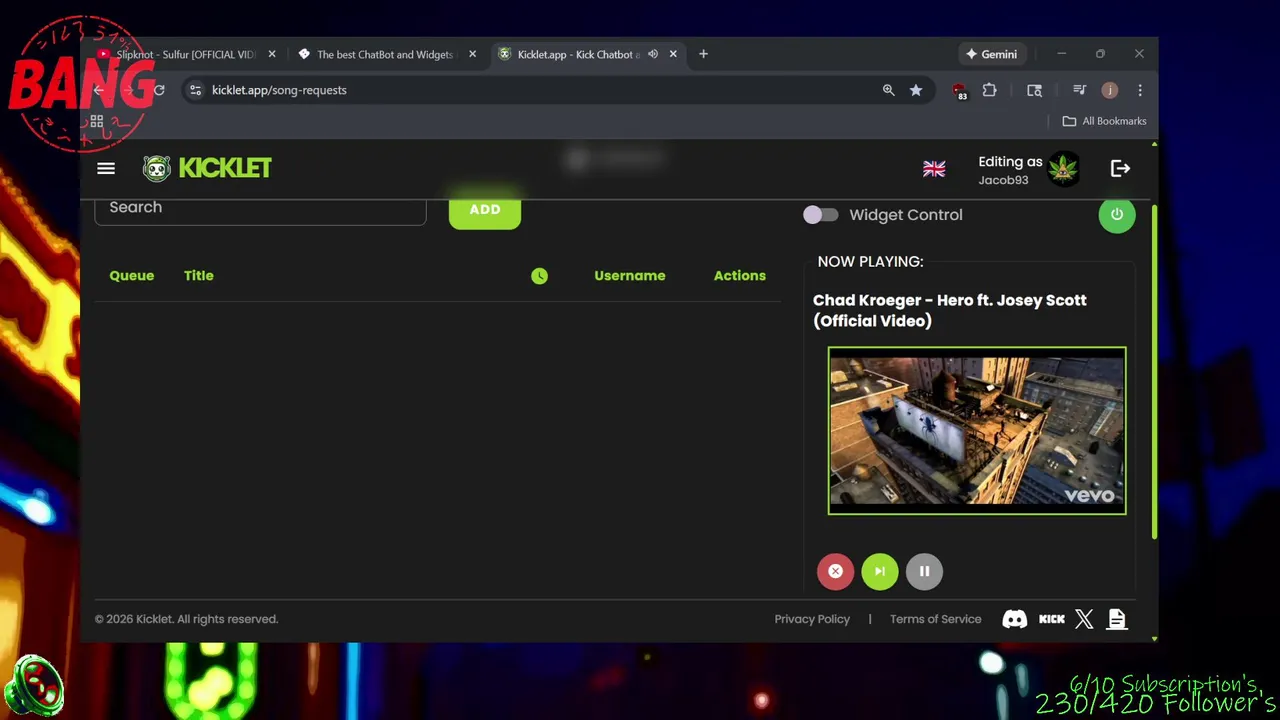Switch to the Slipknot Sulfur tab

point(186,55)
